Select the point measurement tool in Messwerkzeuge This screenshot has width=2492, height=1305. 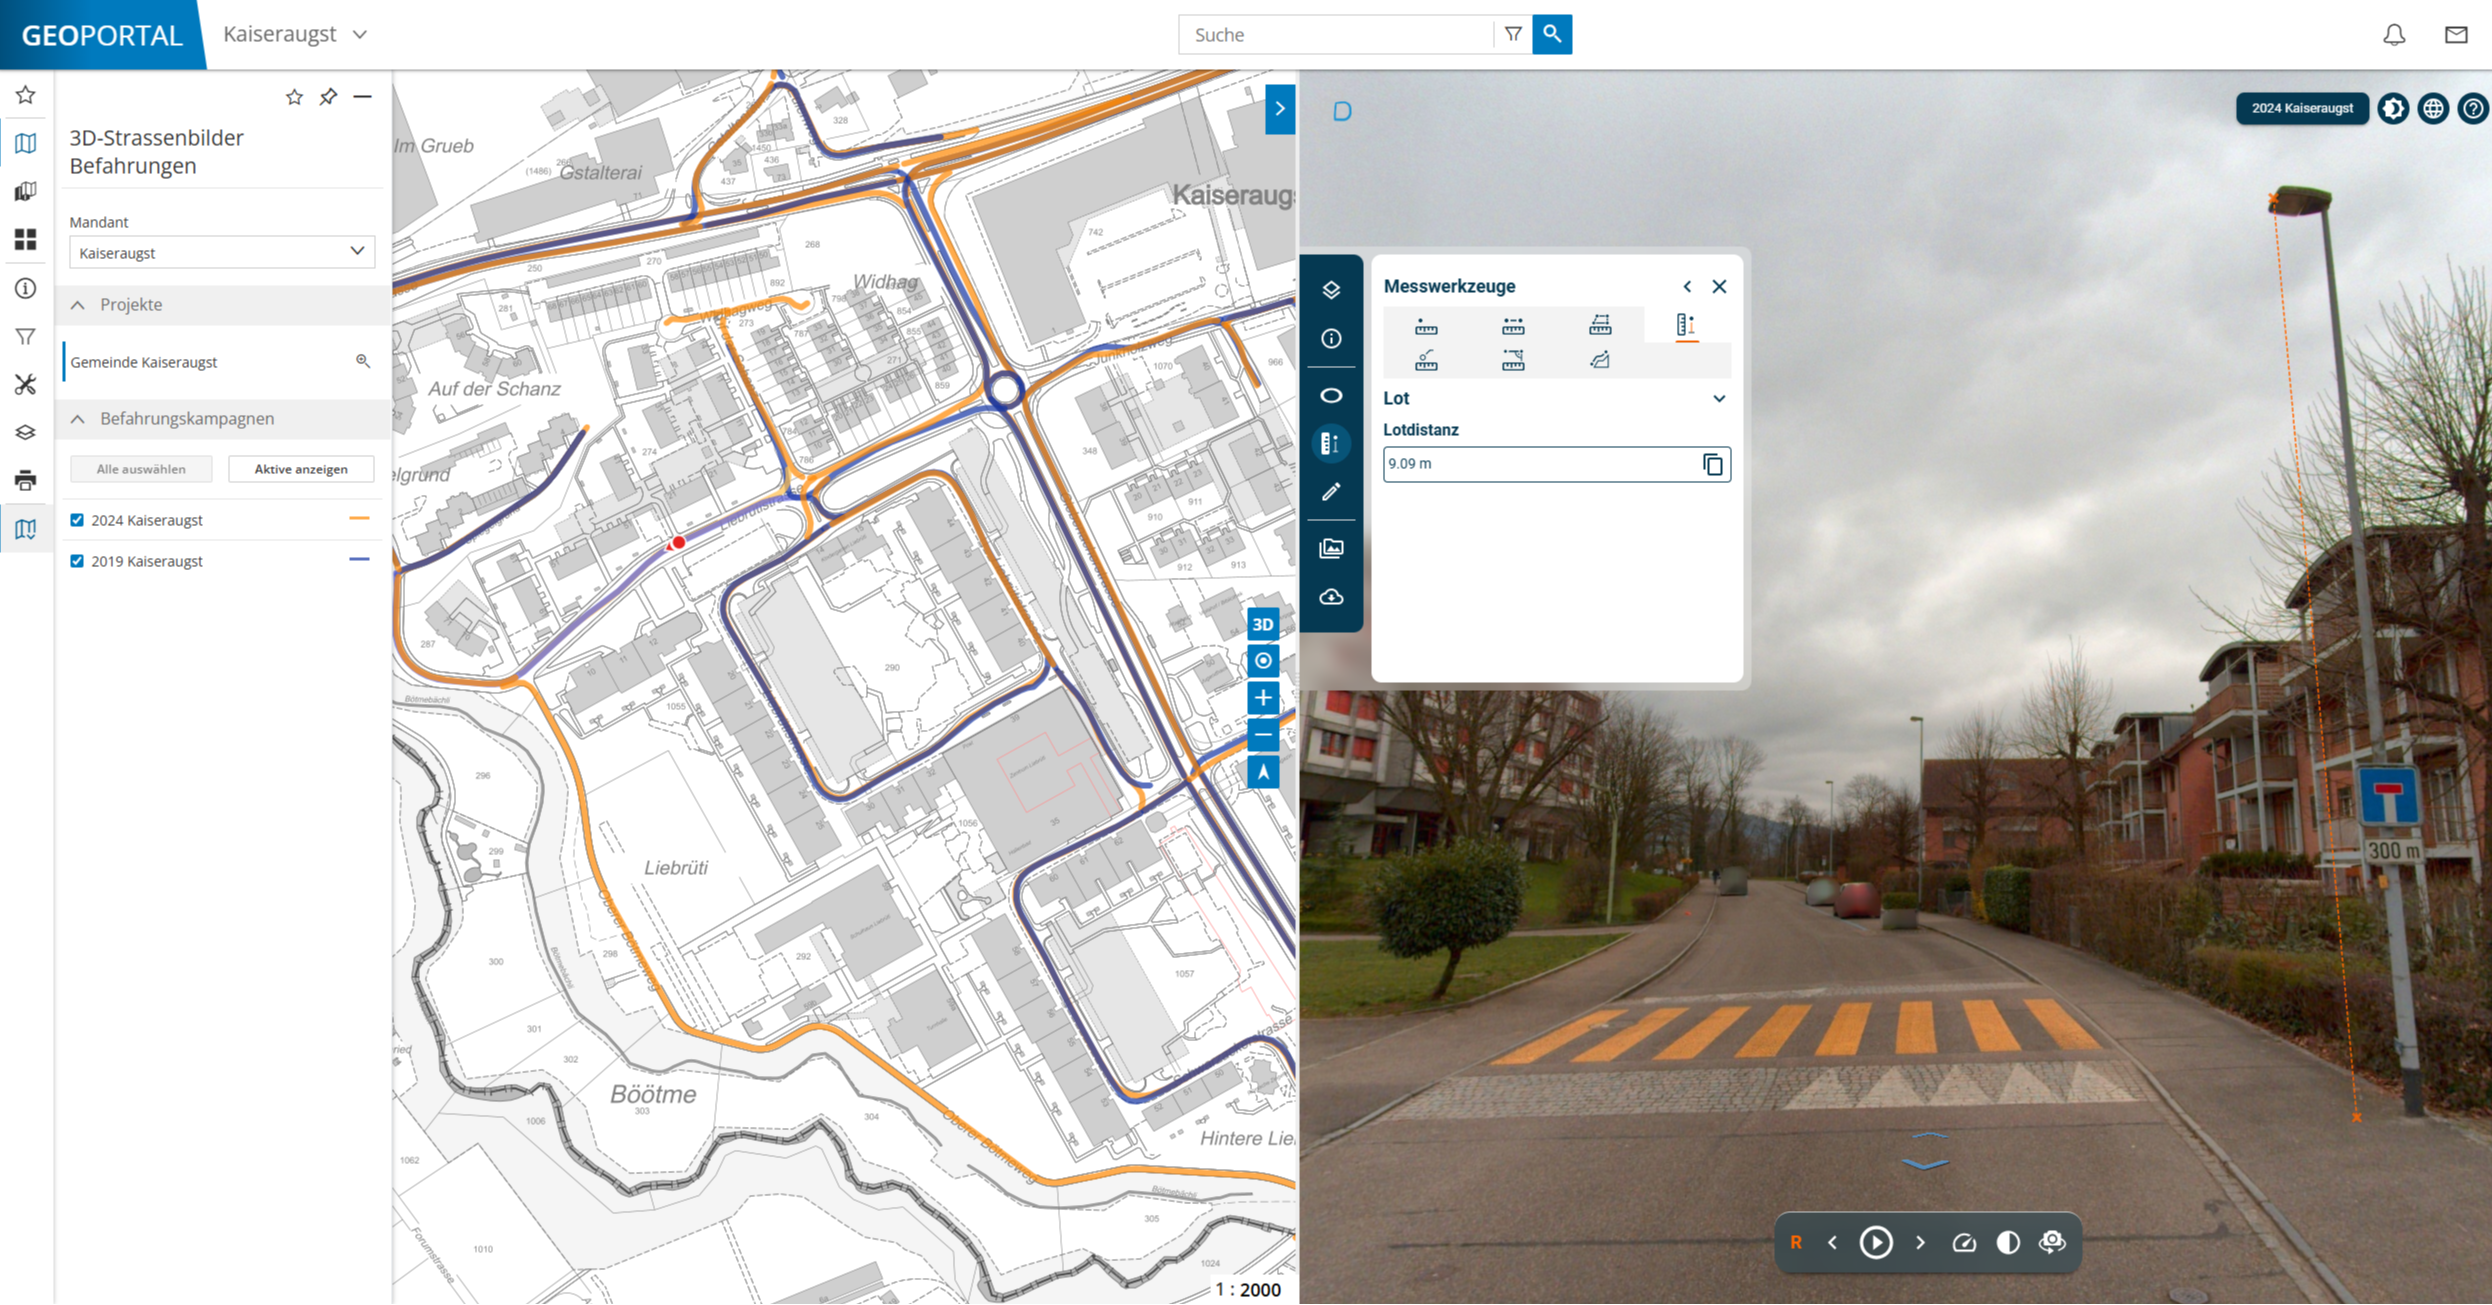click(x=1424, y=325)
